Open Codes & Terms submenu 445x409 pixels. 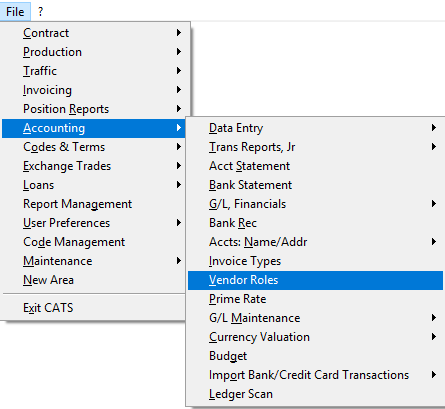(94, 147)
